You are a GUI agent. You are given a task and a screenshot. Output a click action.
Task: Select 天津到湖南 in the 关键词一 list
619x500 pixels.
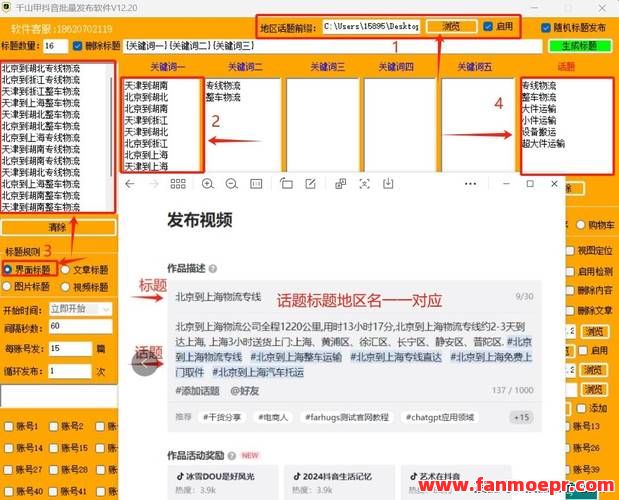click(146, 86)
